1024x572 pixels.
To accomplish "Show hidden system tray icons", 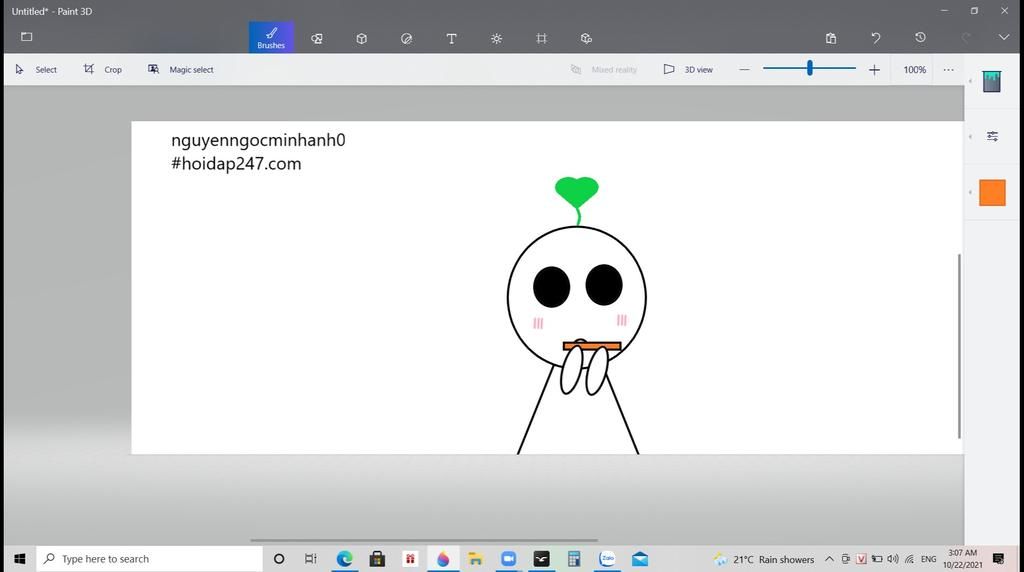I will click(x=829, y=559).
